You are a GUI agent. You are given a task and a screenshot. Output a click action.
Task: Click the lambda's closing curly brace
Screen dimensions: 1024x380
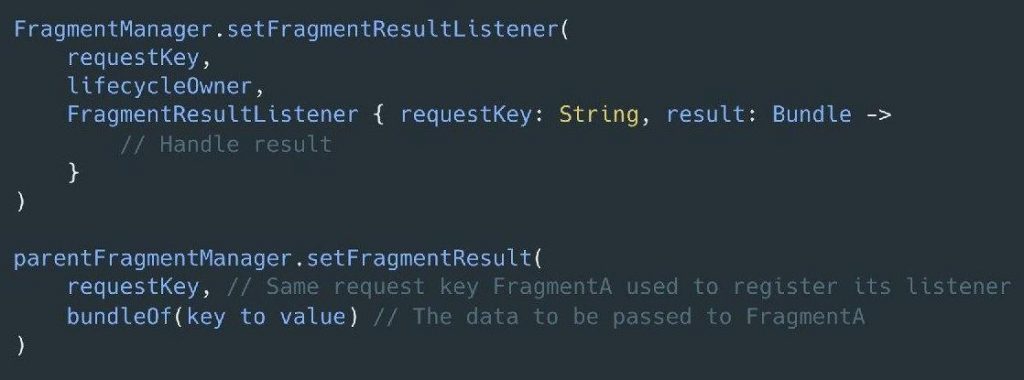[74, 172]
